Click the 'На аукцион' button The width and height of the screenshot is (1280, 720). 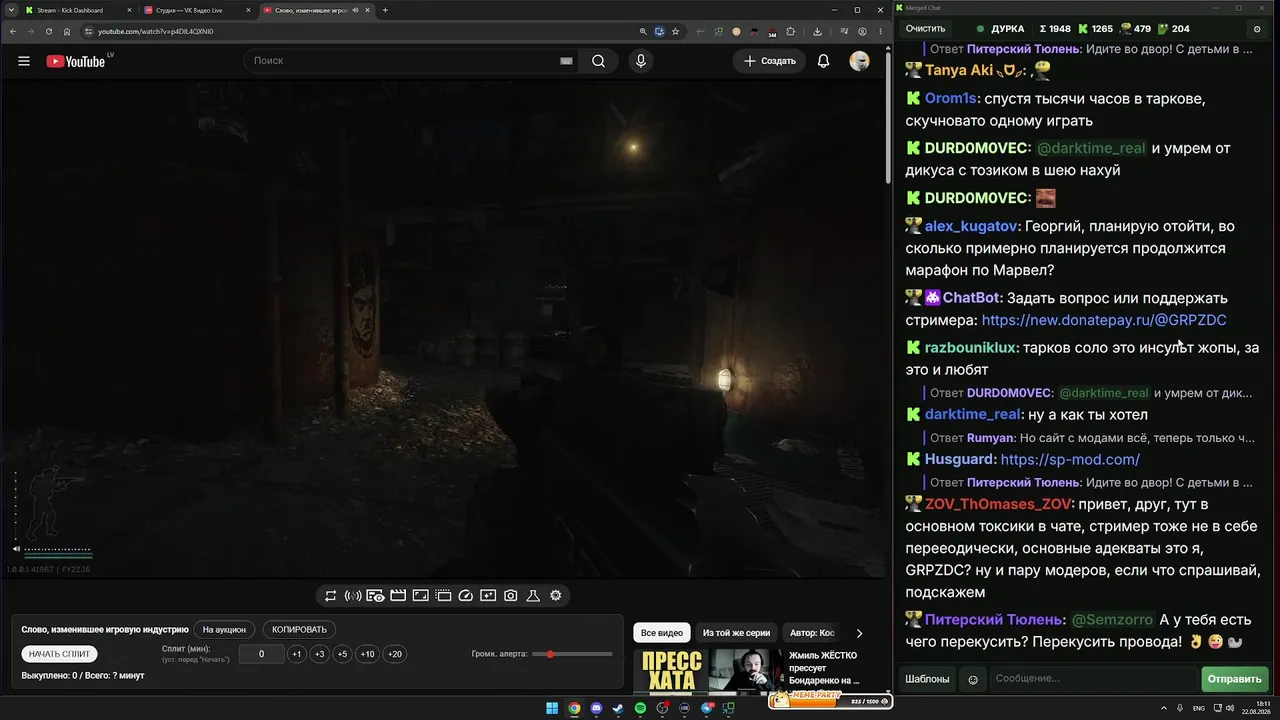tap(224, 630)
